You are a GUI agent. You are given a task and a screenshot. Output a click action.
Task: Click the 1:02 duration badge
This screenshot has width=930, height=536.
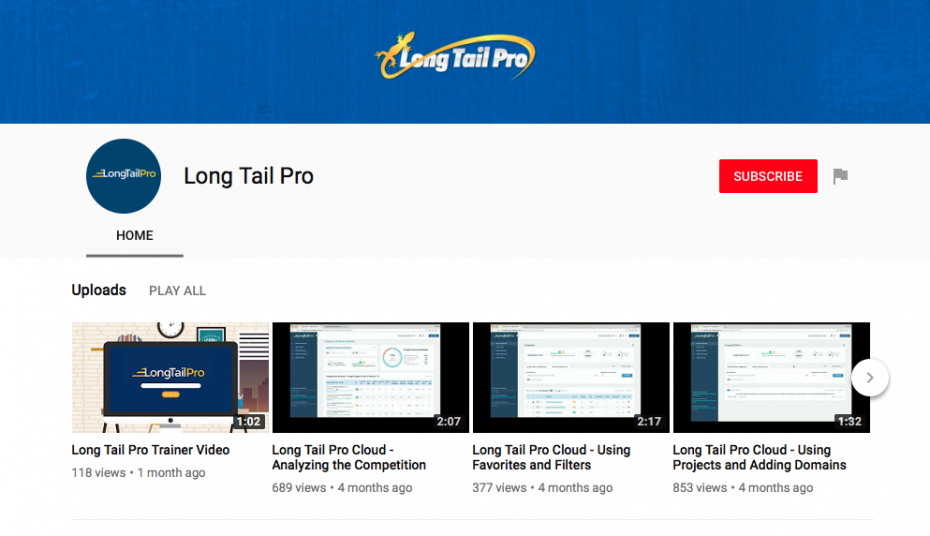click(248, 422)
